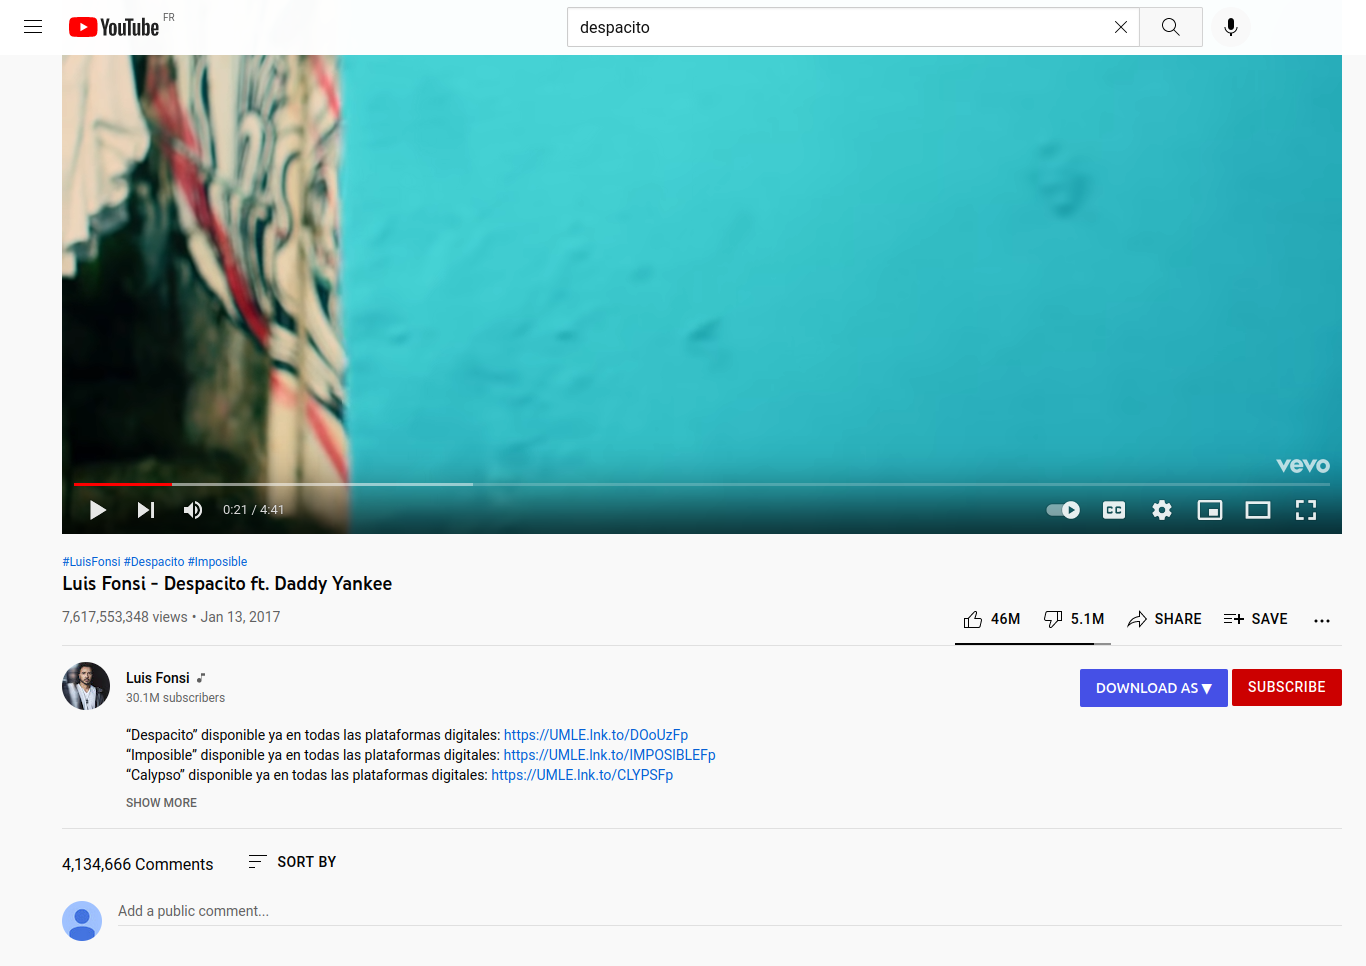This screenshot has height=966, width=1366.
Task: Open the CLYPSFp Calypso link
Action: 582,775
